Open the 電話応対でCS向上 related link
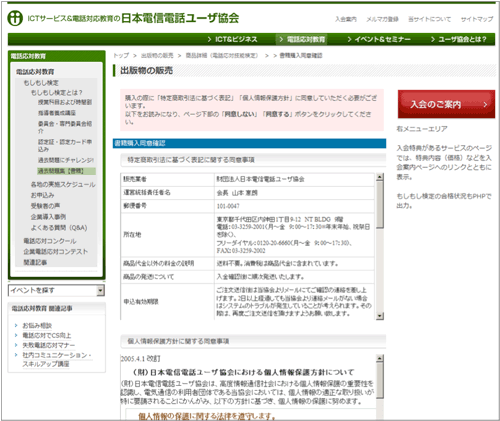Image resolution: width=500 pixels, height=421 pixels. 47,335
